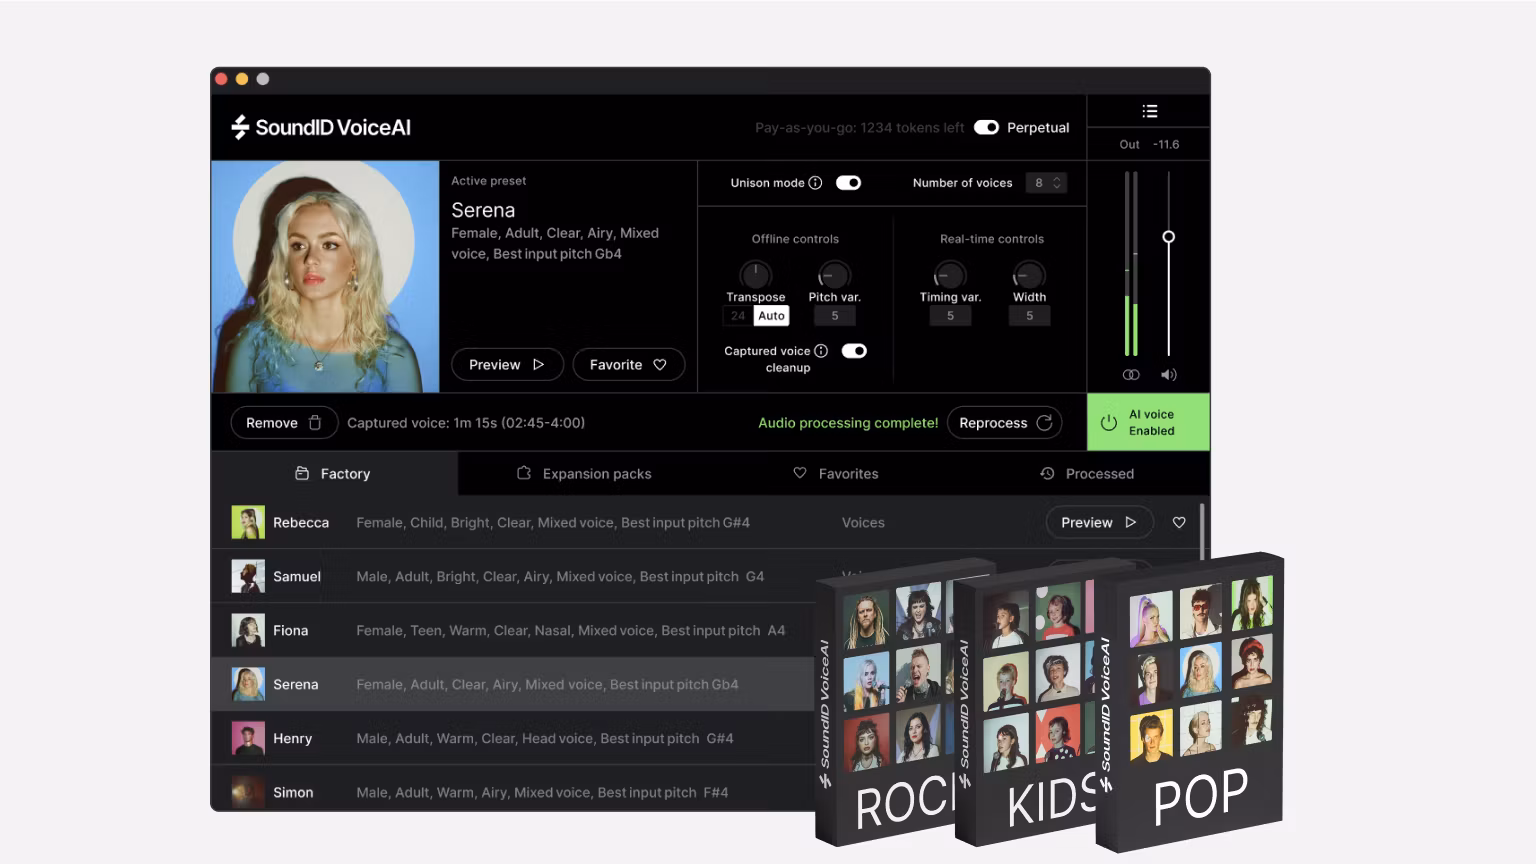Click the Width knob

pos(1029,274)
